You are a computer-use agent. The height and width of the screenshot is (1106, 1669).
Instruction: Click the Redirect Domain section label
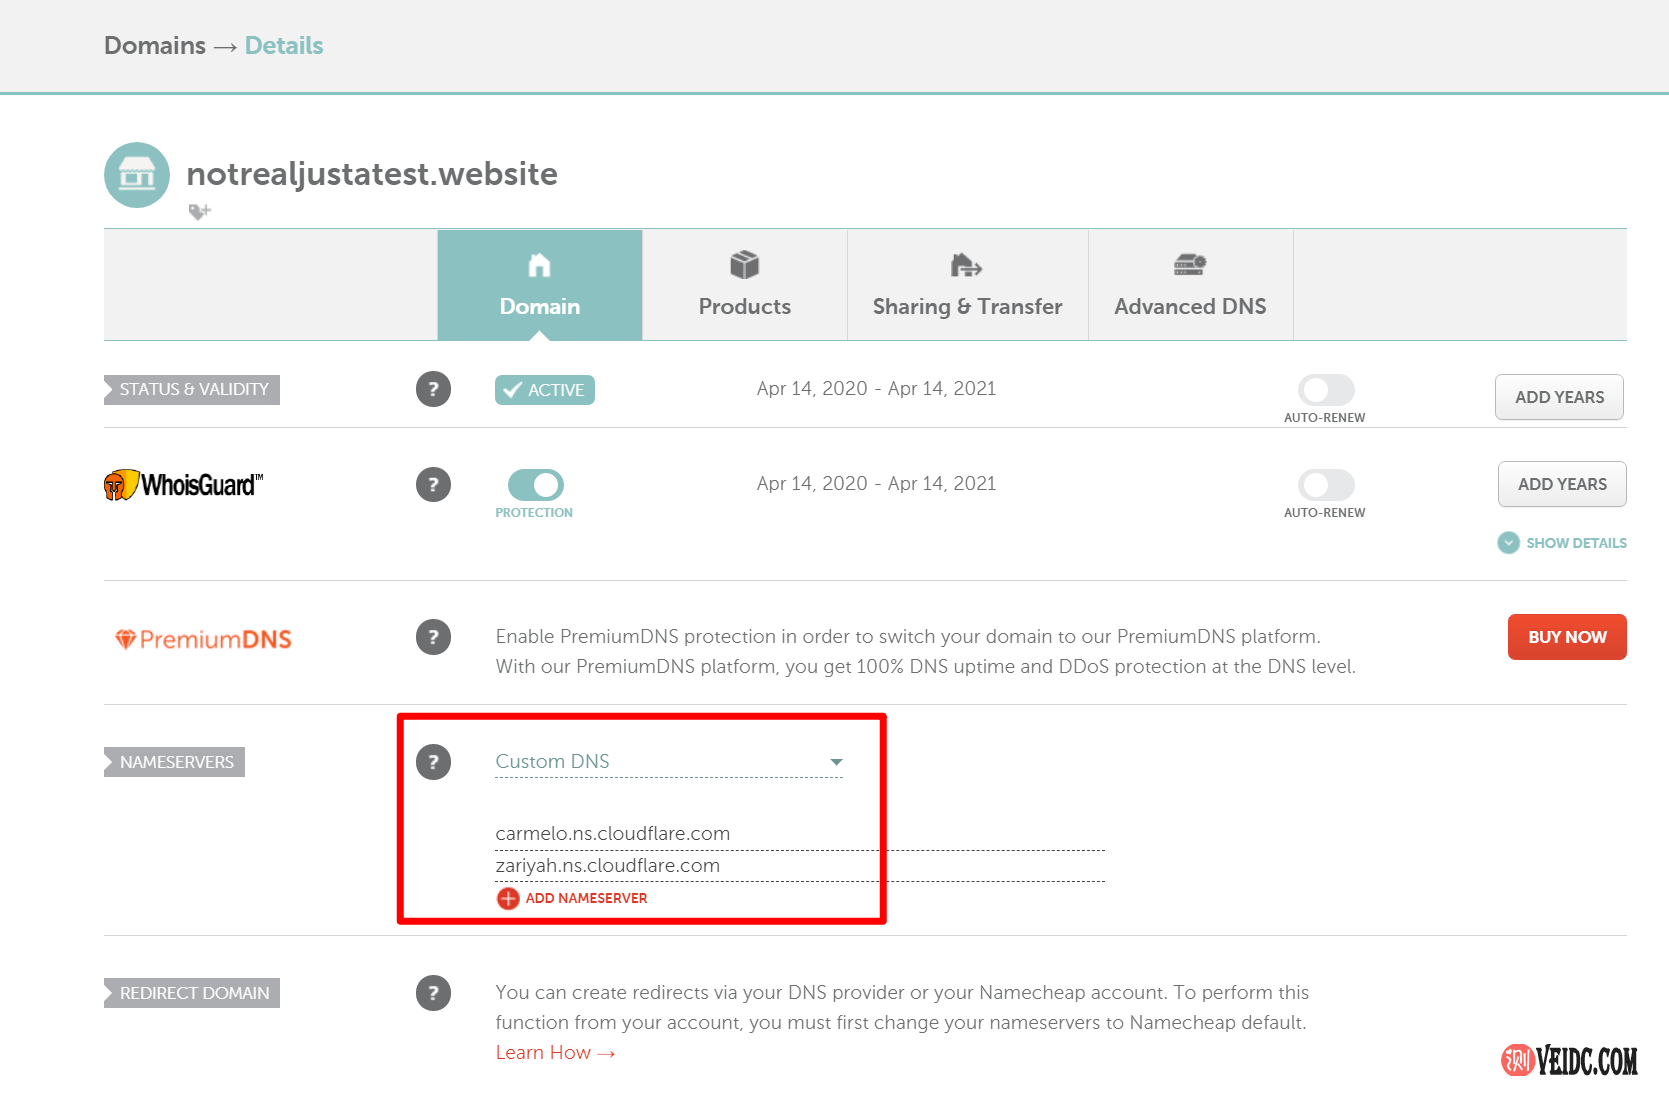click(192, 993)
